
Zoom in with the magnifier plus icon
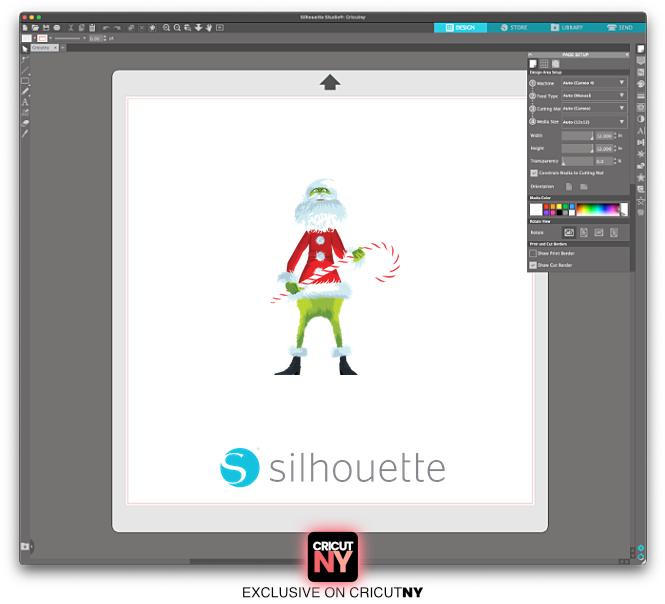point(166,28)
